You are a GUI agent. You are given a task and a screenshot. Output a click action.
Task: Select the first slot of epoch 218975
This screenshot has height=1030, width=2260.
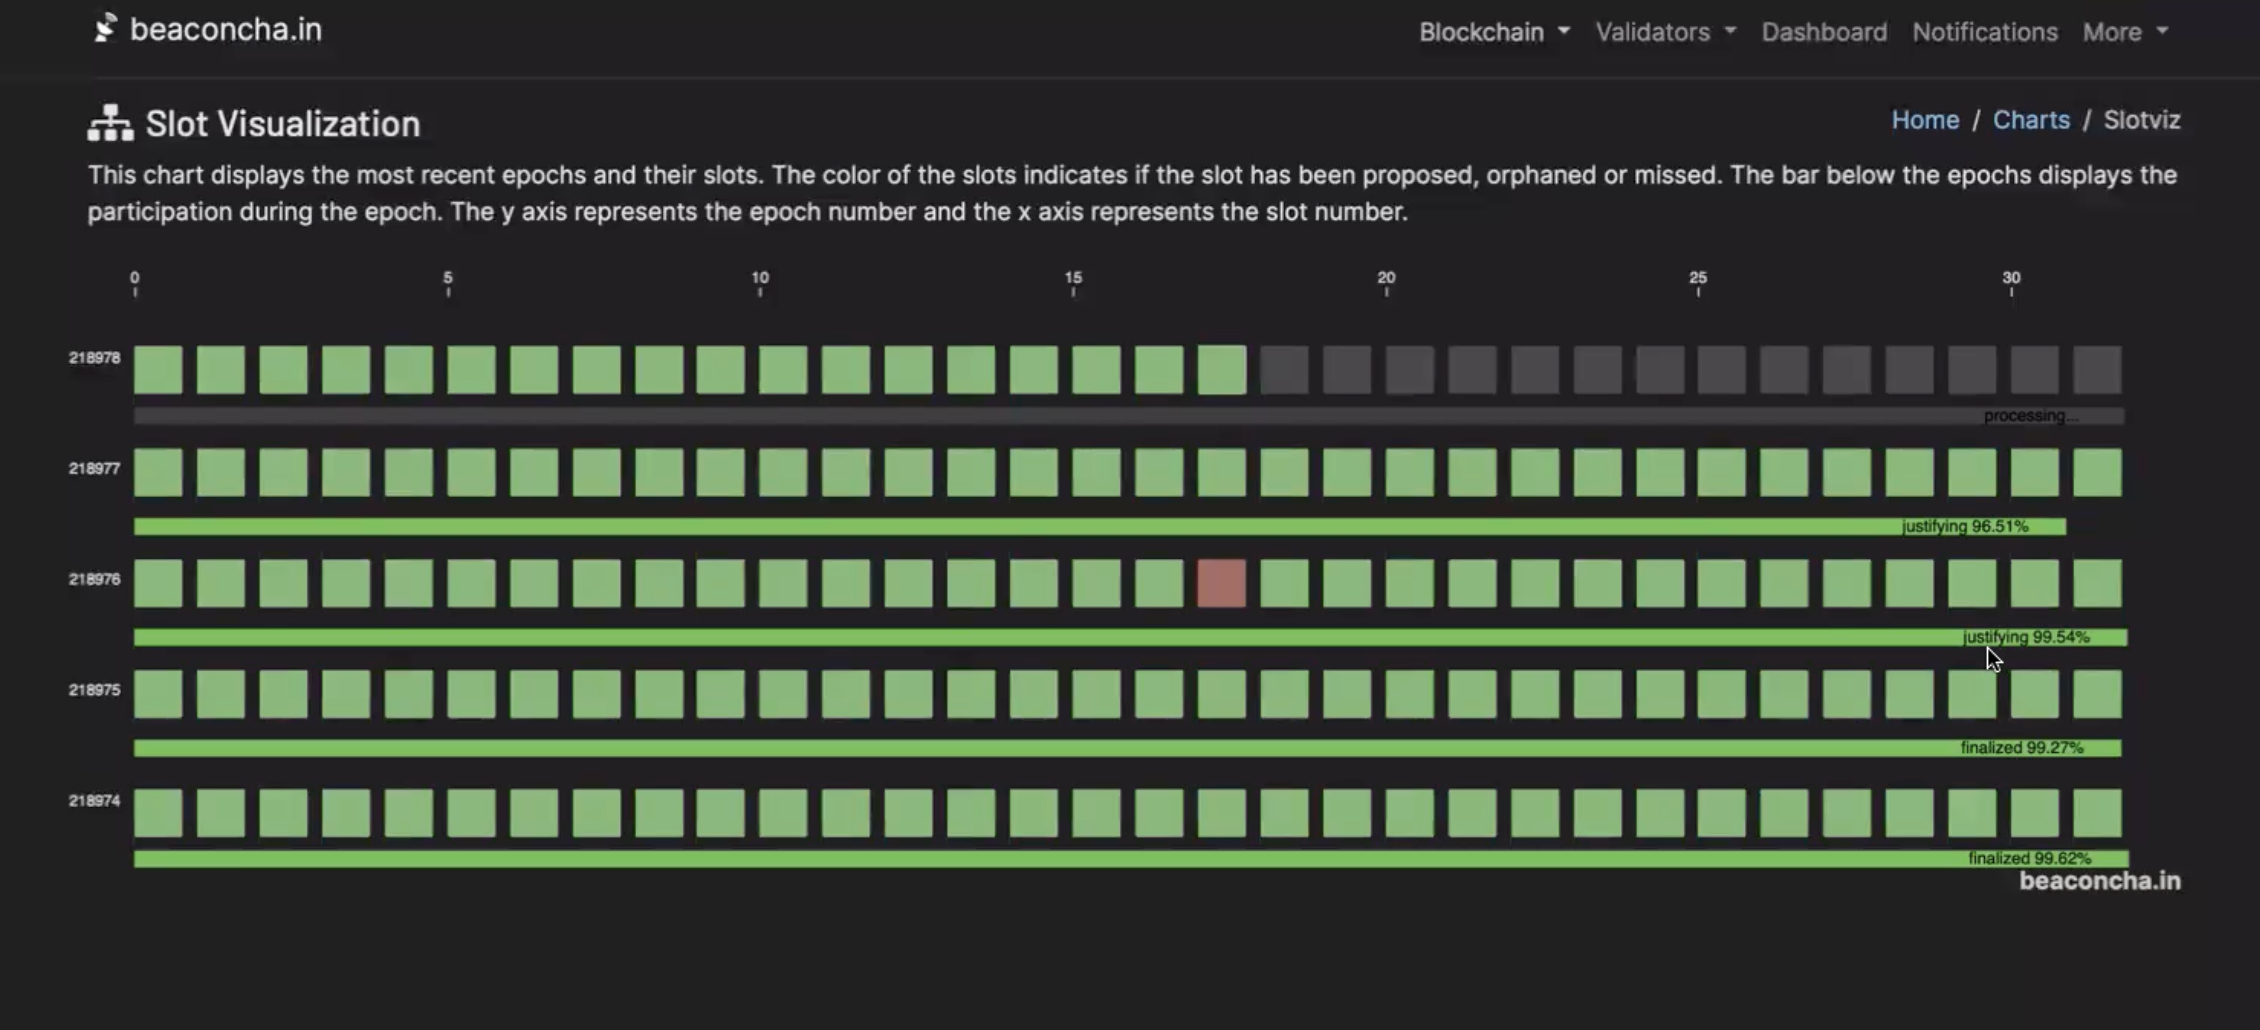coord(157,694)
